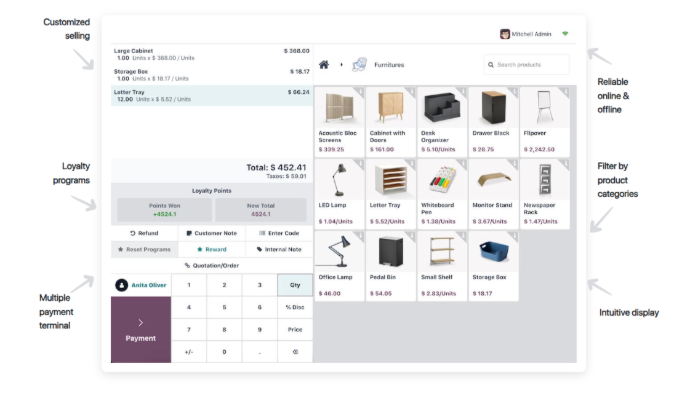Open Quotation/Order button
The image size is (690, 395).
point(212,265)
